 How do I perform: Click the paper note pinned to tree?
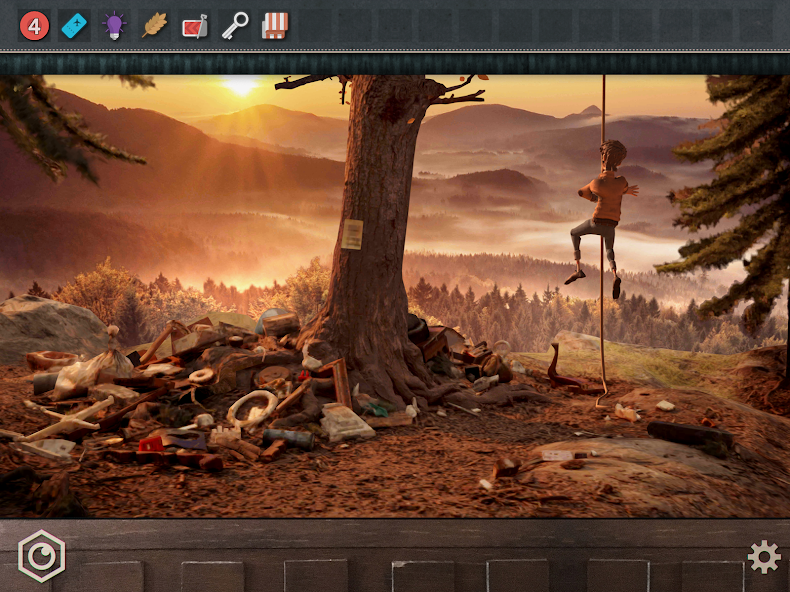(352, 234)
